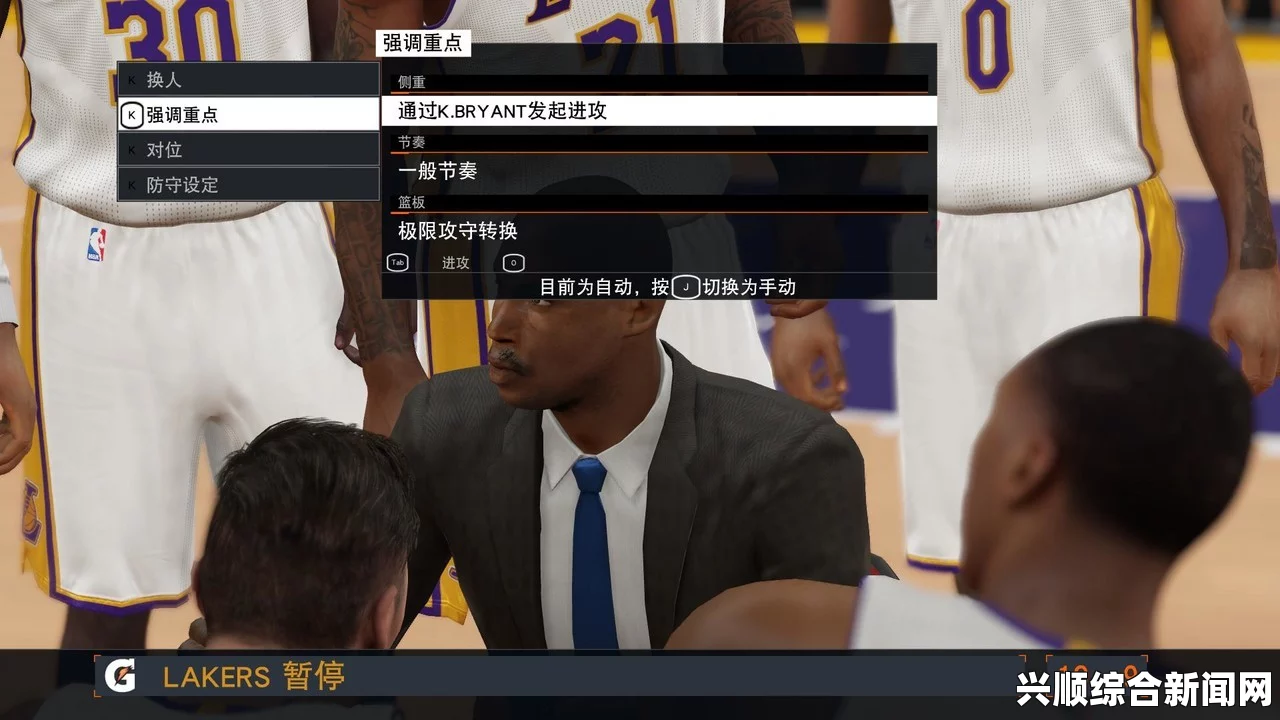The image size is (1280, 720).
Task: Click the 强调重点 panel title
Action: [x=423, y=43]
